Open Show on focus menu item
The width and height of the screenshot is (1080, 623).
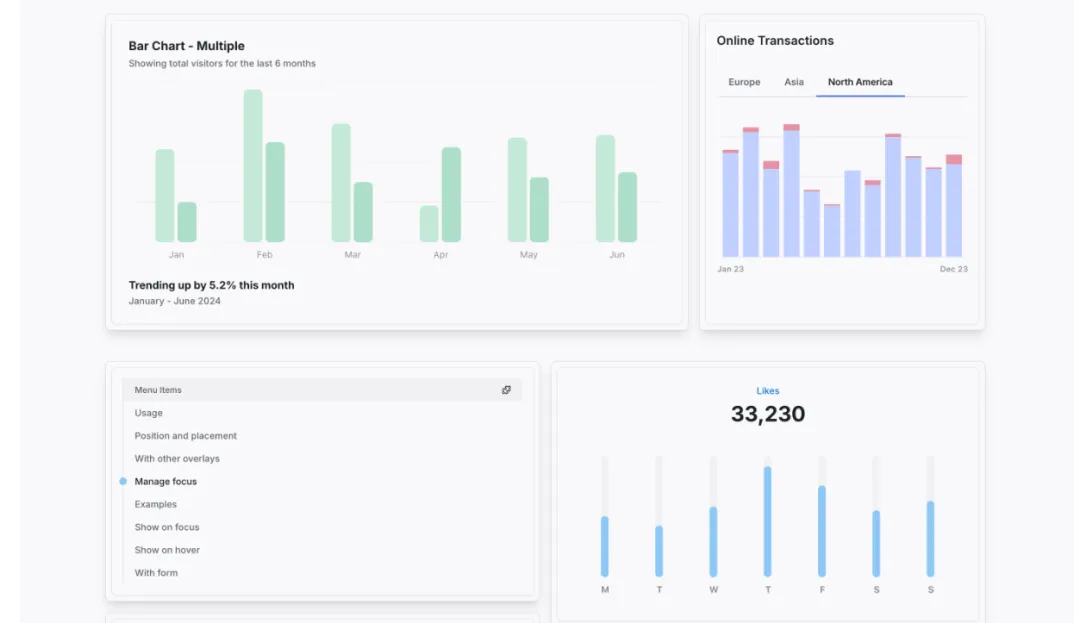click(167, 527)
